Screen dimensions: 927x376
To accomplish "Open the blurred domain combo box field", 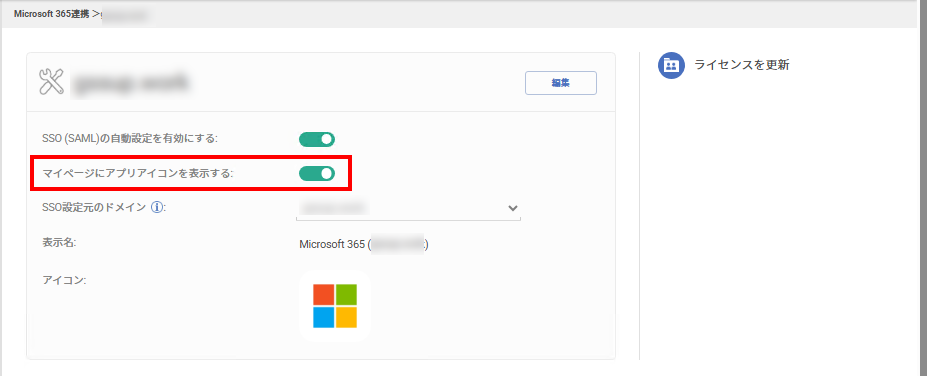I will (x=408, y=208).
